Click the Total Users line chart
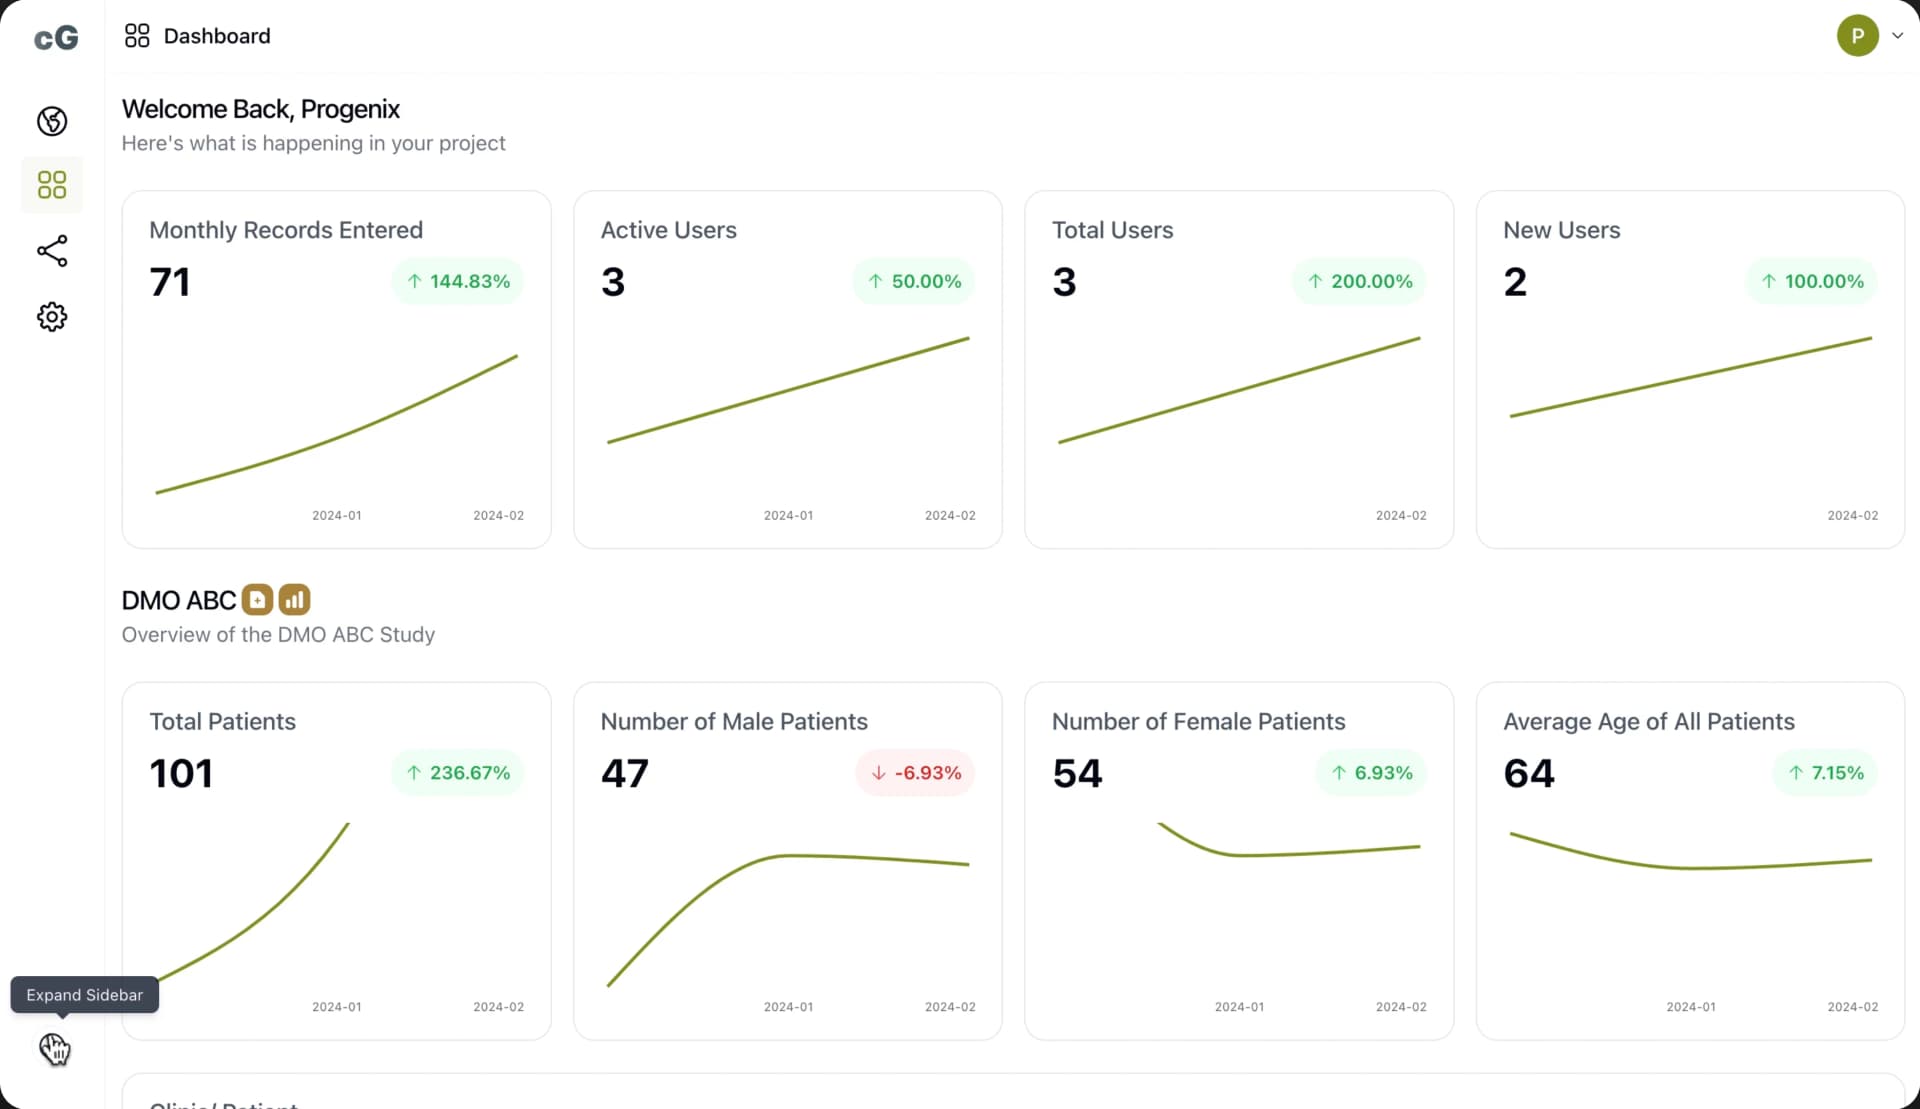 tap(1238, 391)
